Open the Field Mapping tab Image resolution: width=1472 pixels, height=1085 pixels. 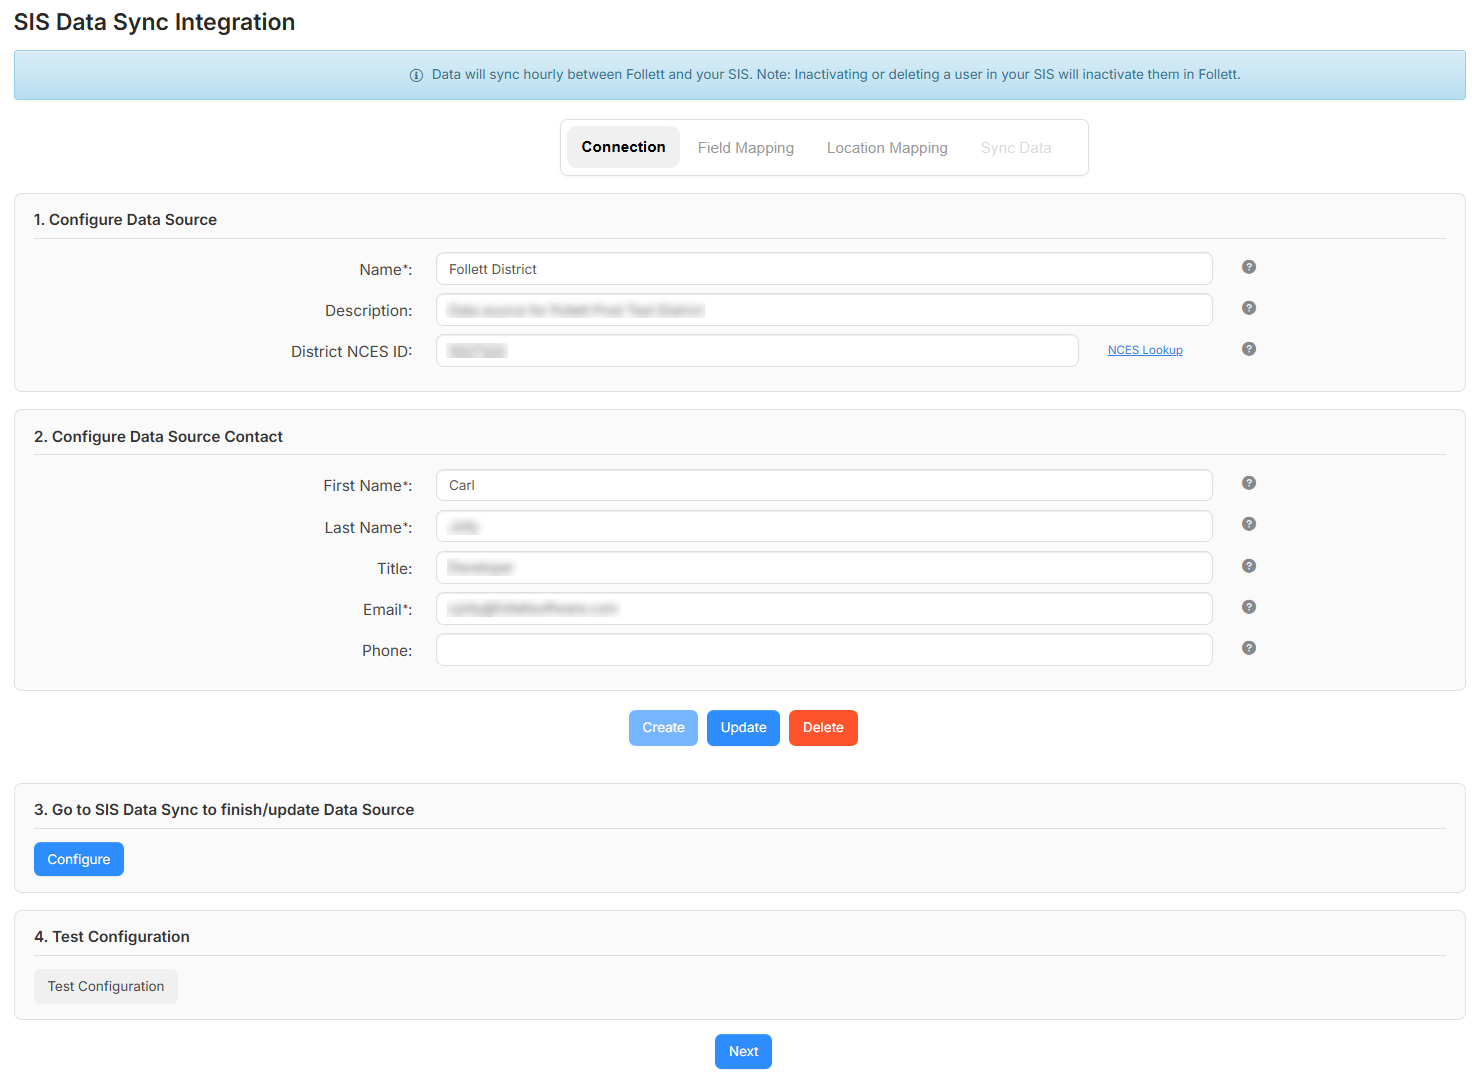pos(746,148)
